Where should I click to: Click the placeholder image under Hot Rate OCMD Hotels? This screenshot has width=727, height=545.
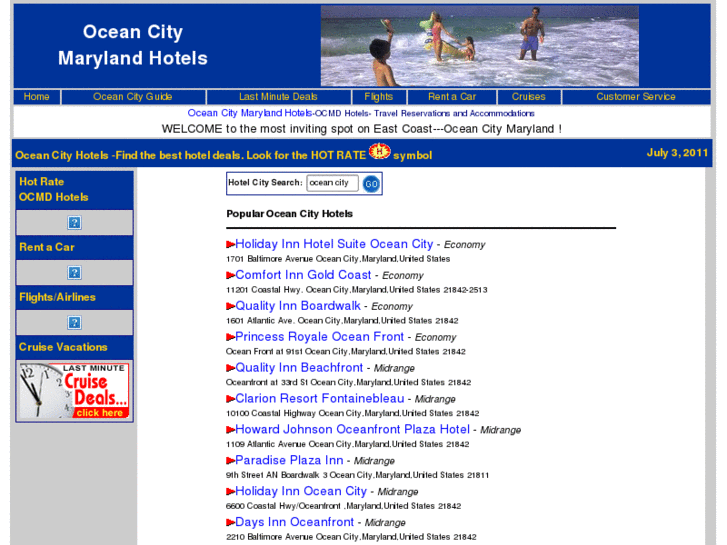click(x=75, y=223)
